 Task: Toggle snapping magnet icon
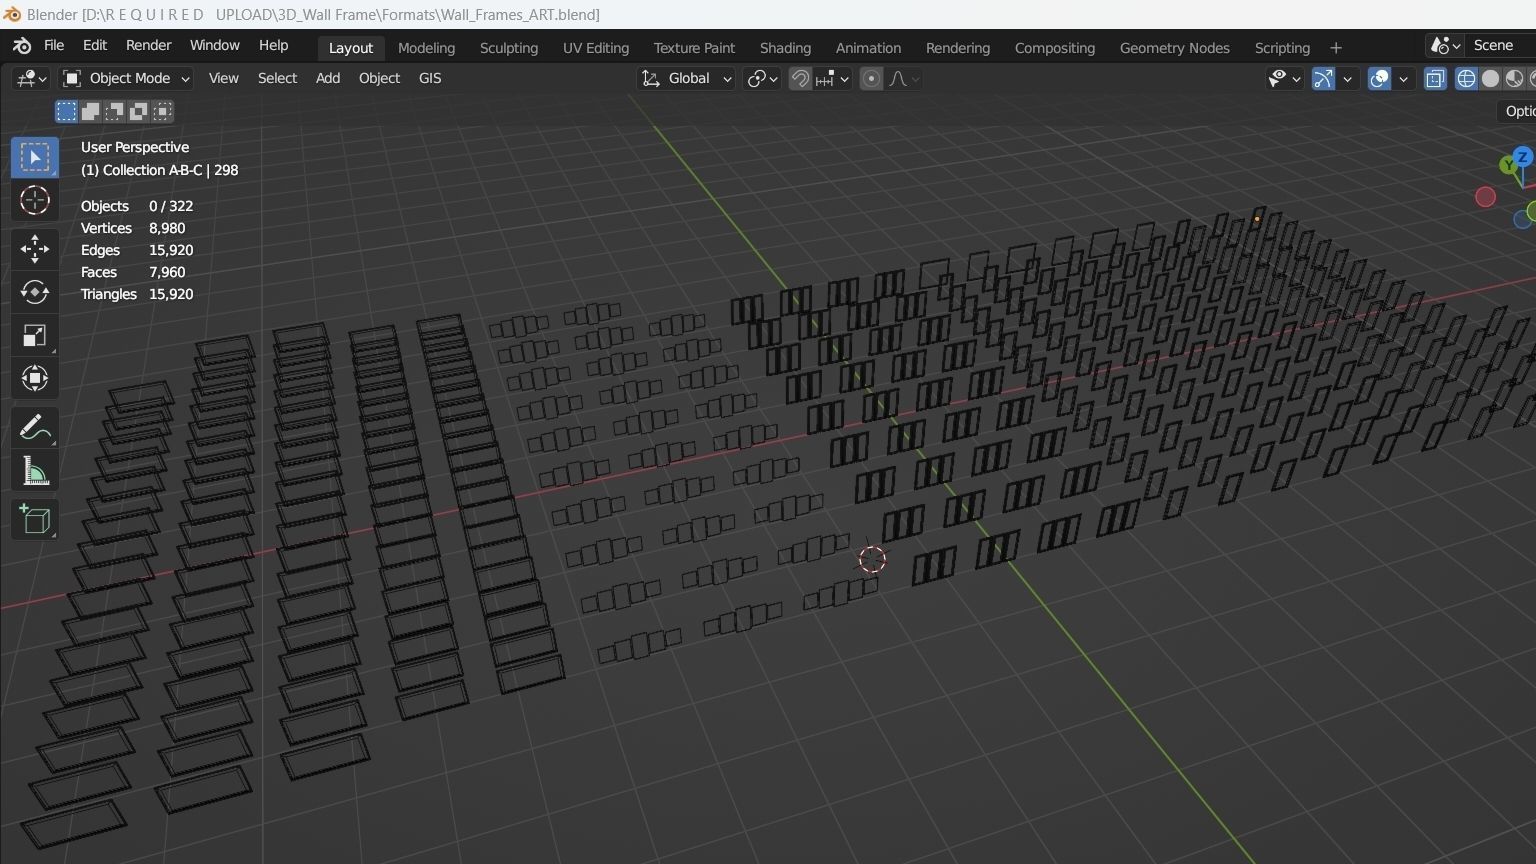[800, 78]
